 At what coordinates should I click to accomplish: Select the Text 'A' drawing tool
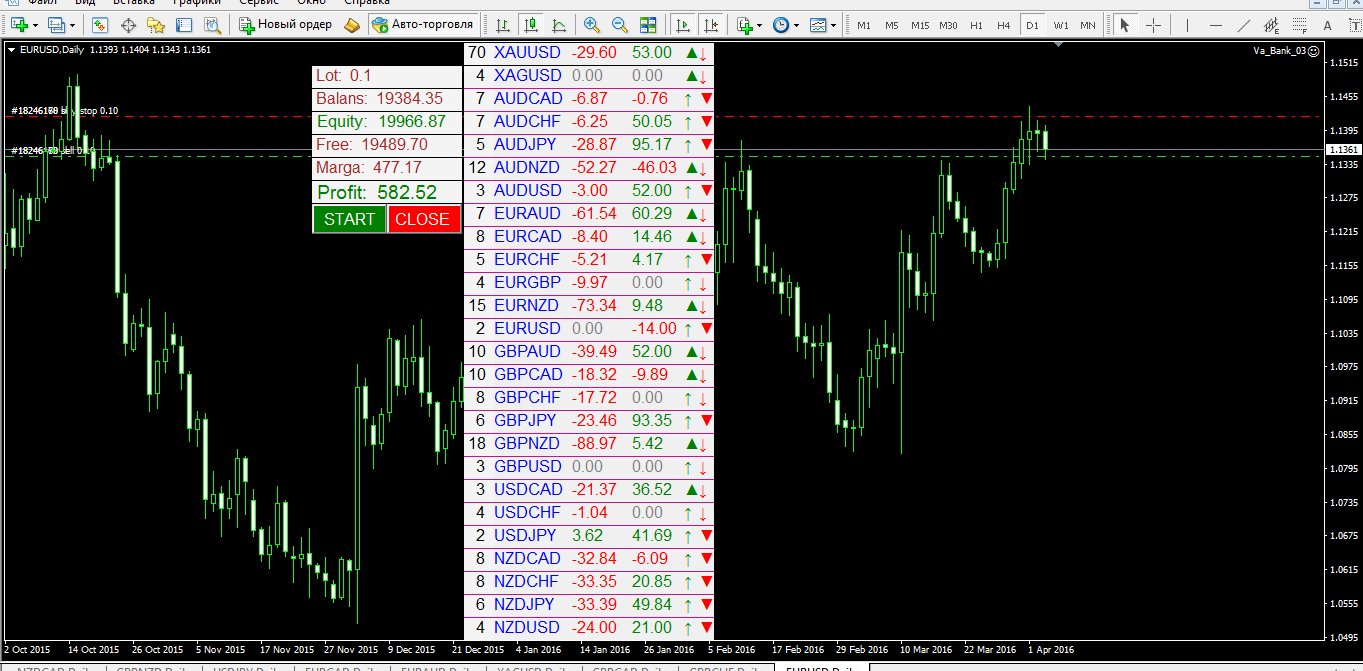pos(1328,24)
